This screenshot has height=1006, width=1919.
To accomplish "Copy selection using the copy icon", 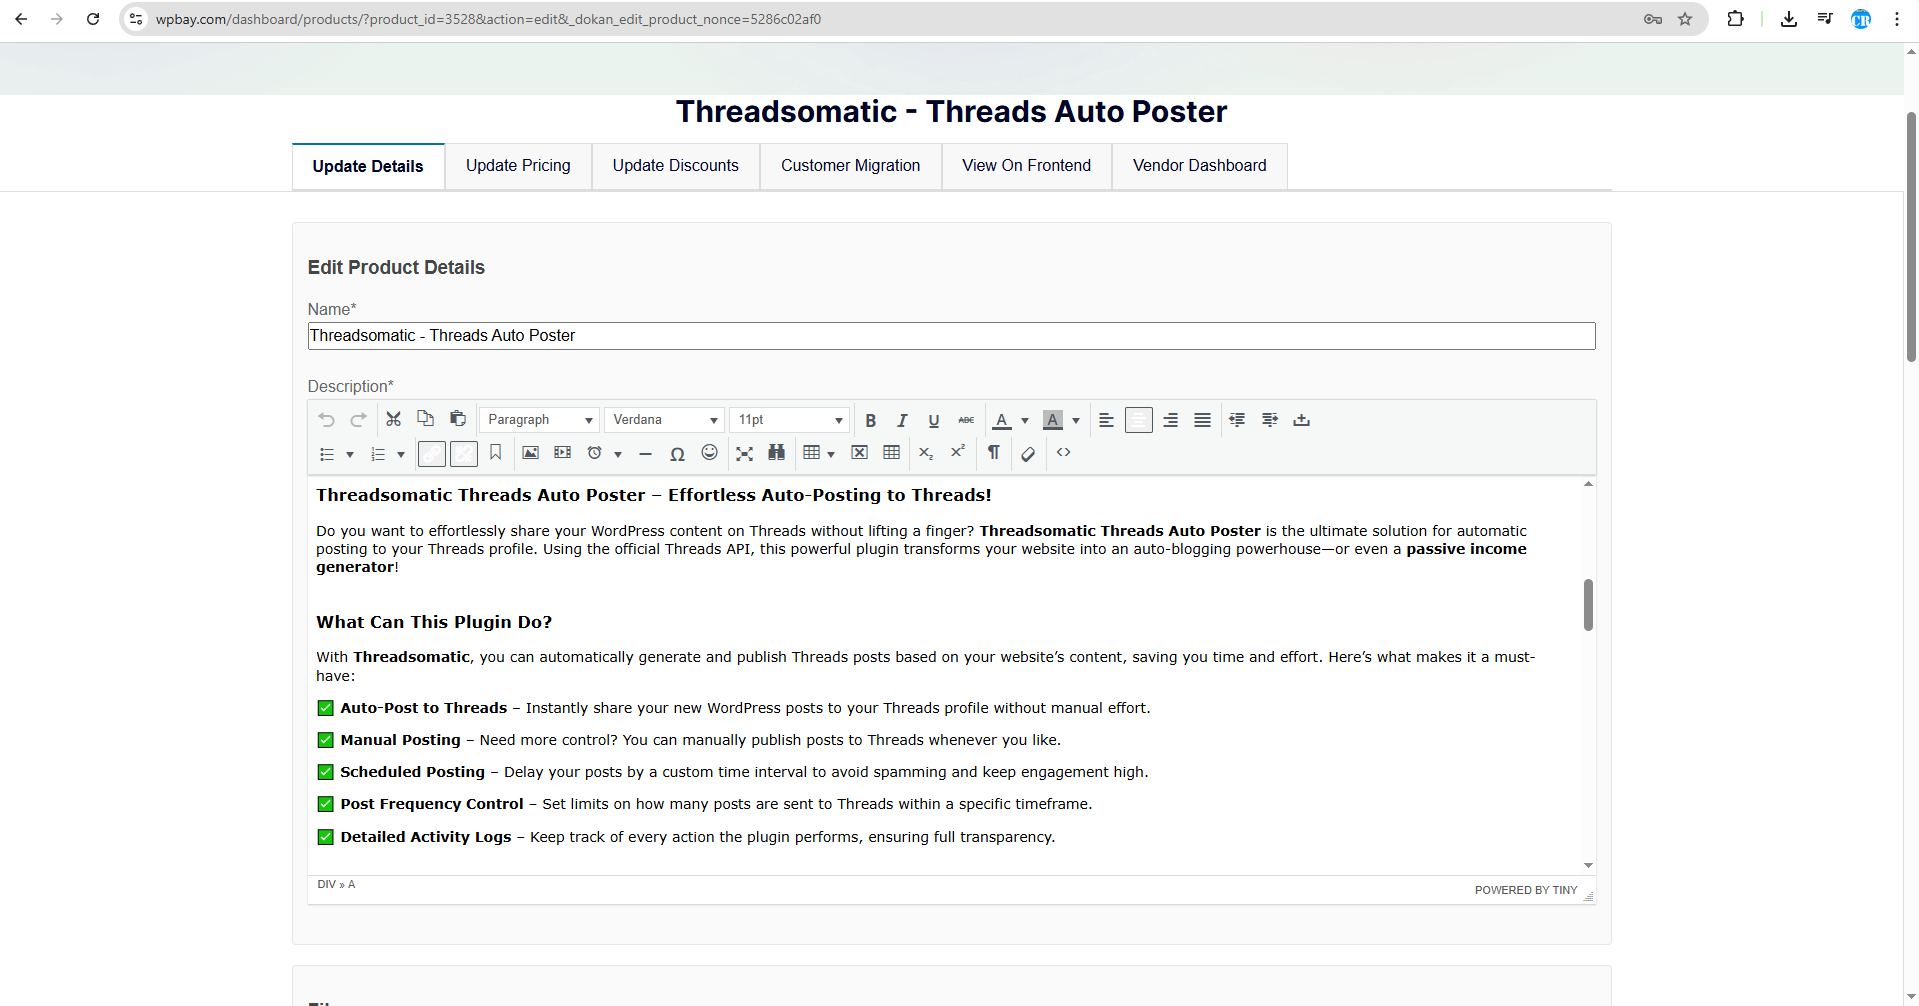I will 426,420.
